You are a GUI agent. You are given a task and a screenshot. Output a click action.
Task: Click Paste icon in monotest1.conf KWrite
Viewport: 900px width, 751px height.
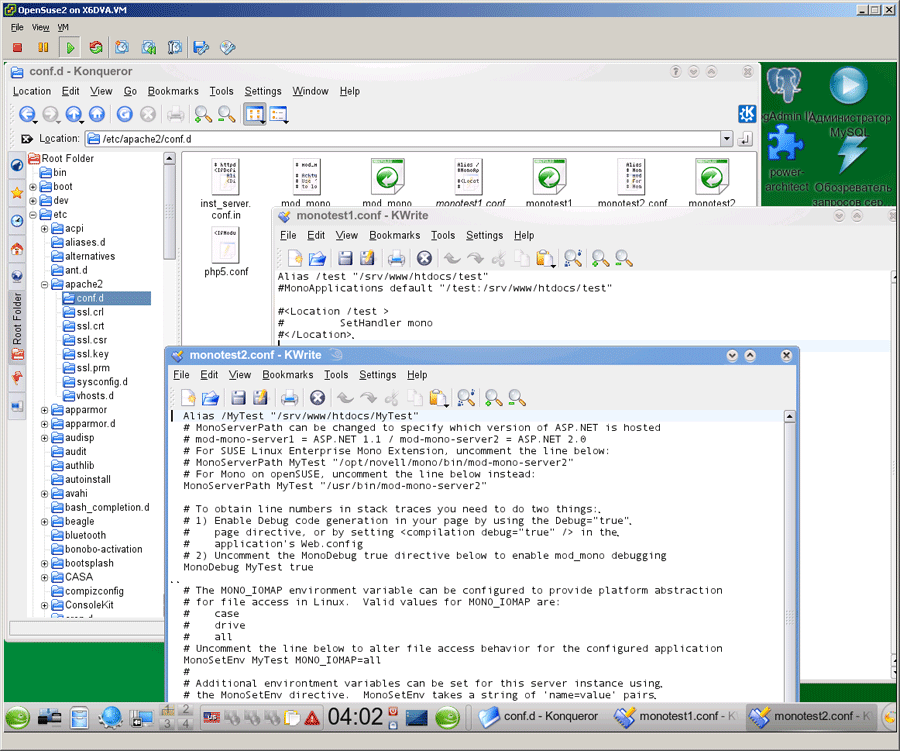point(545,258)
